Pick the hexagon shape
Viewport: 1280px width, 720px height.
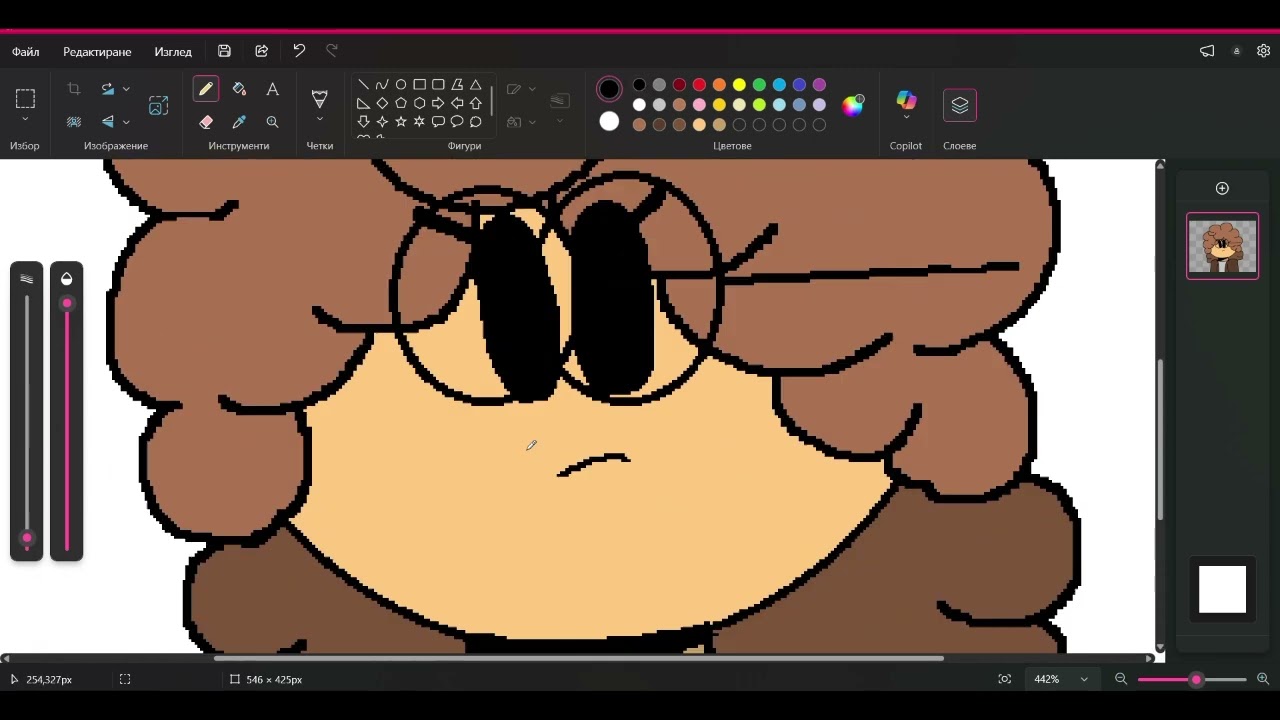pos(420,103)
